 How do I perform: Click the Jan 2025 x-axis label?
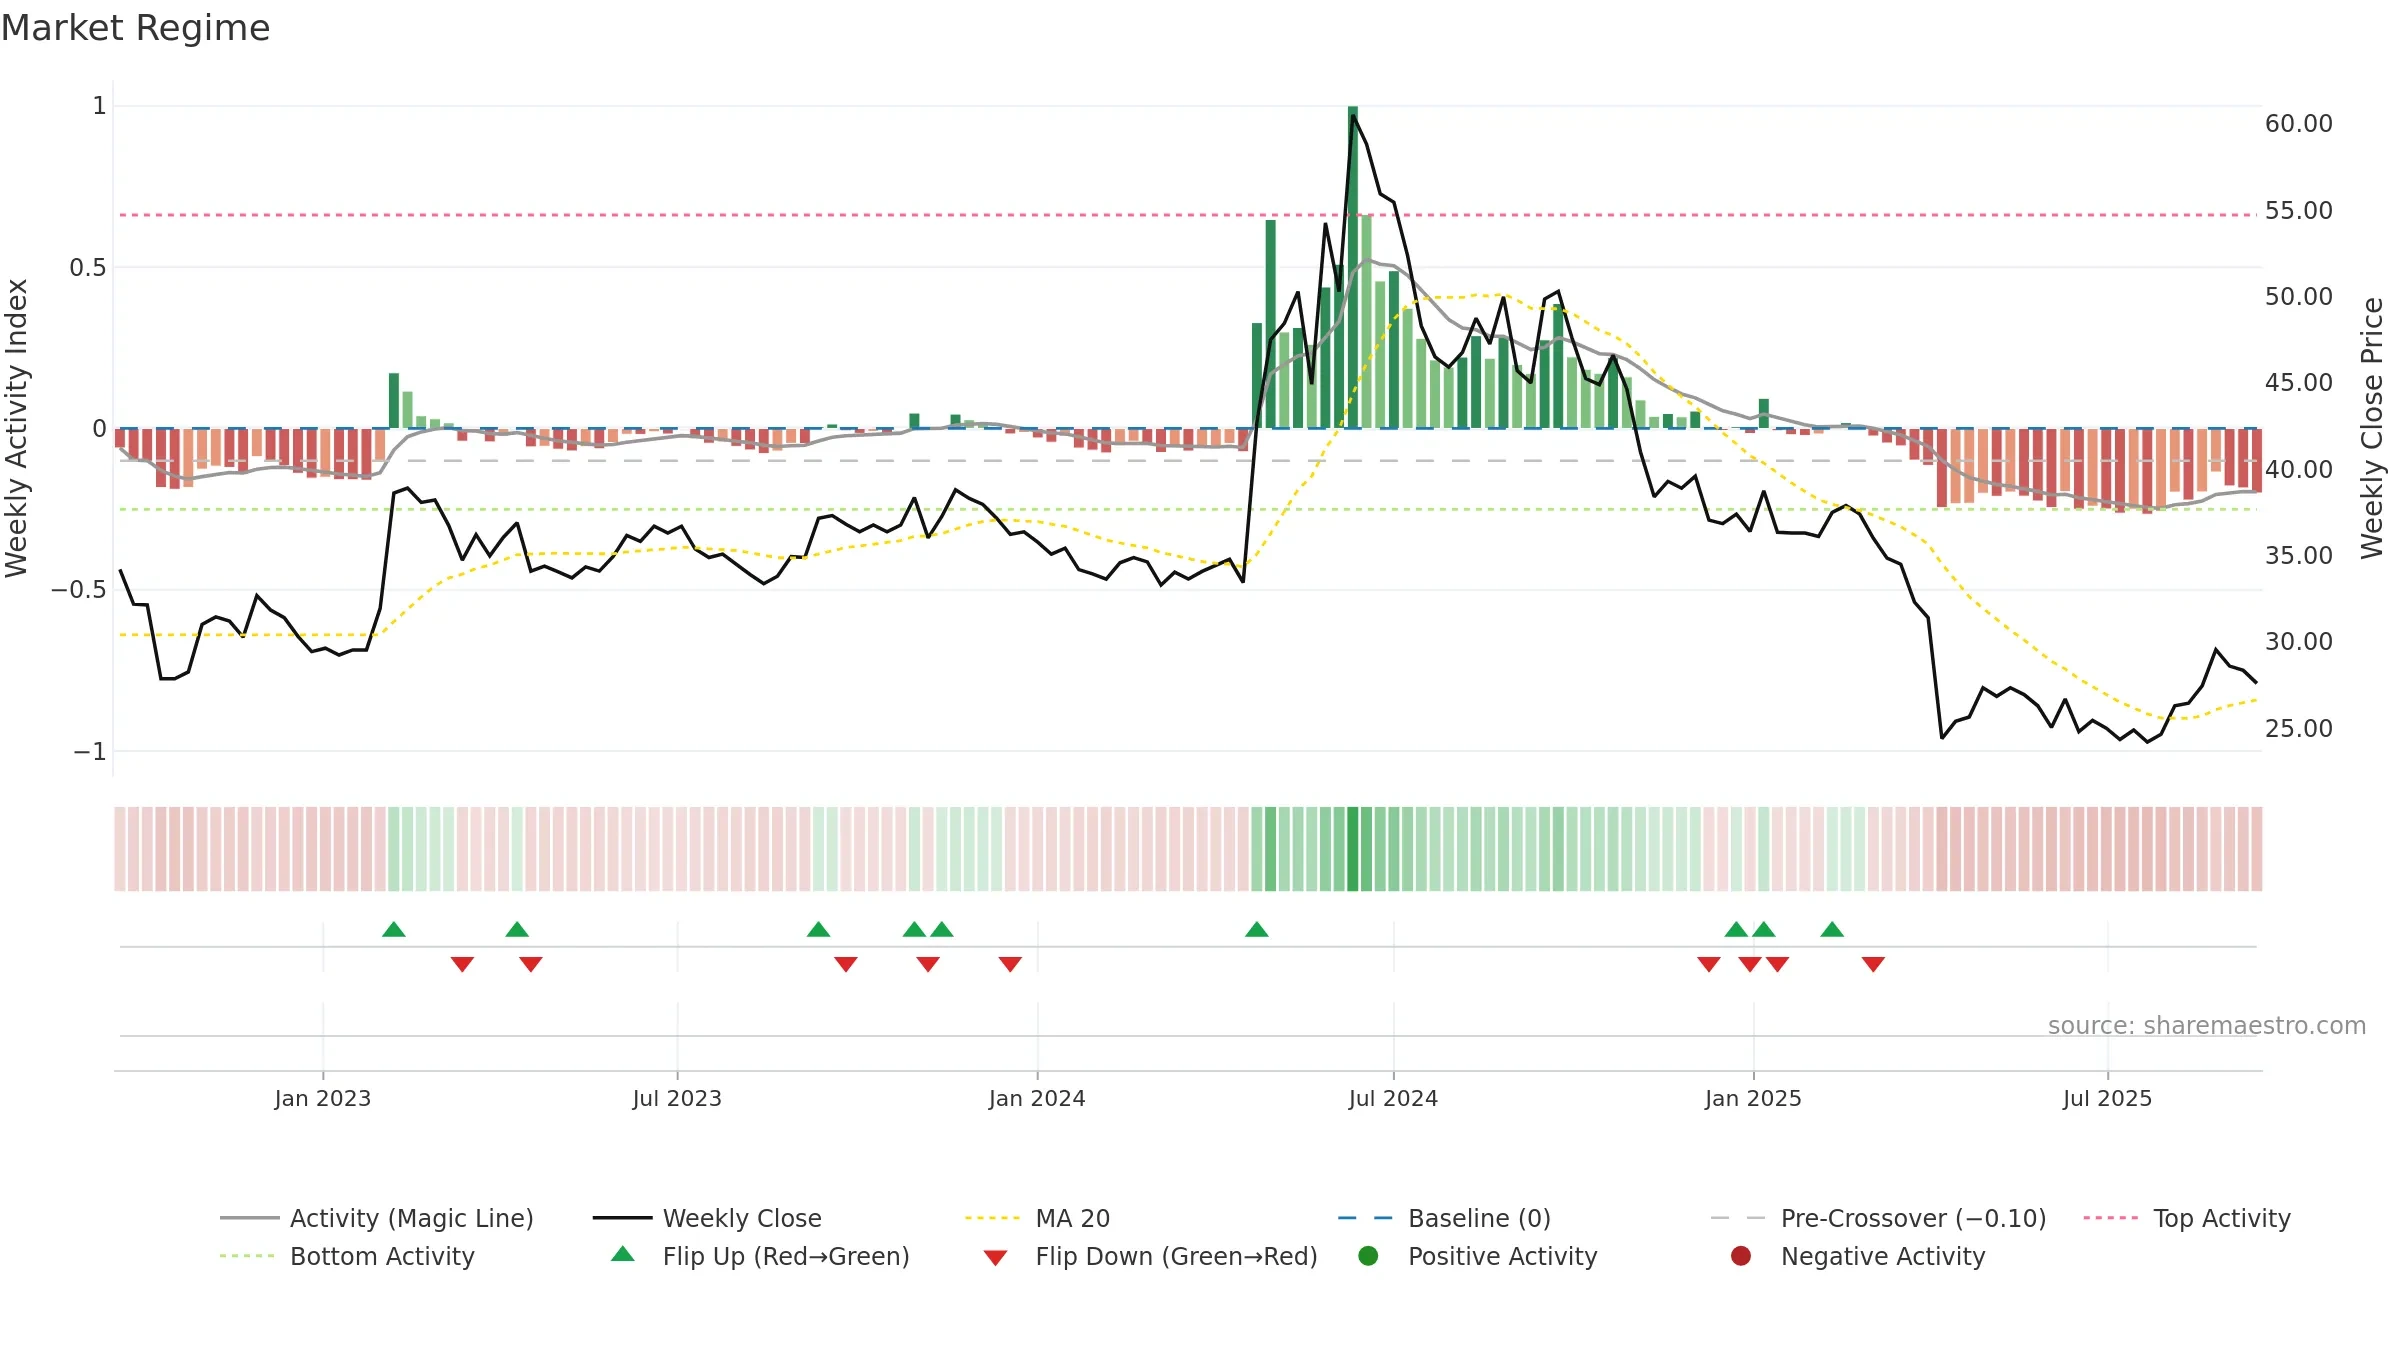[x=1753, y=1098]
